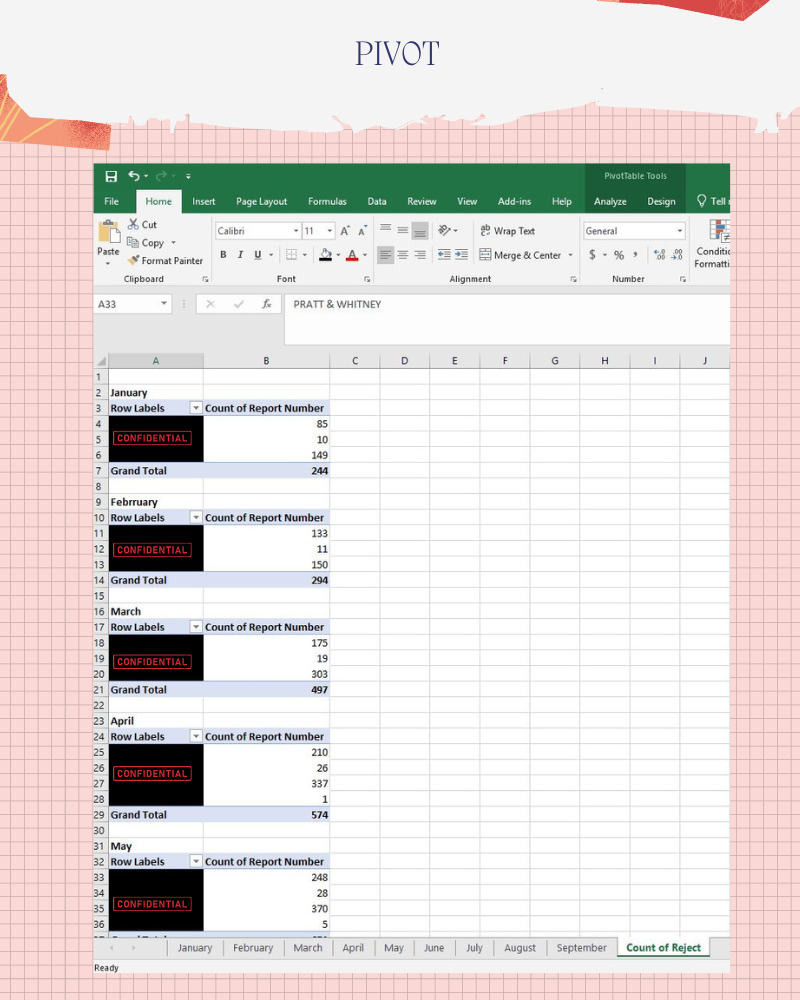The image size is (800, 1000).
Task: Click the Increase Font Size icon
Action: (x=344, y=231)
